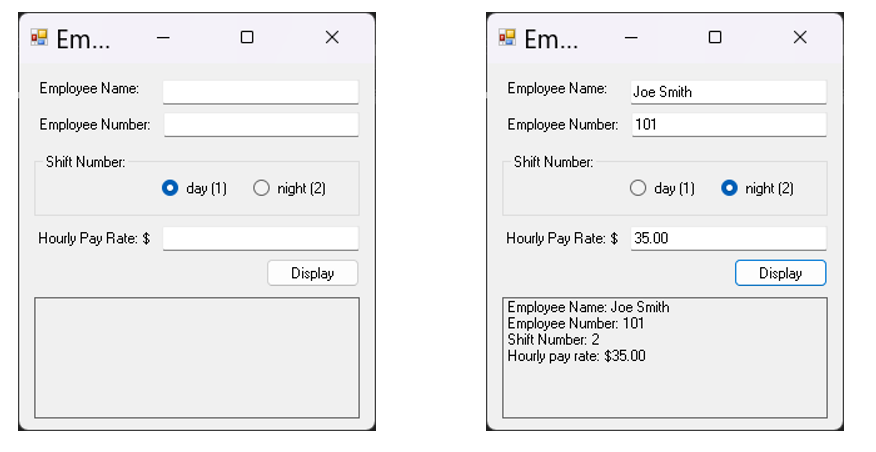Viewport: 876px width, 452px height.
Task: Maximize the left window
Action: point(247,37)
